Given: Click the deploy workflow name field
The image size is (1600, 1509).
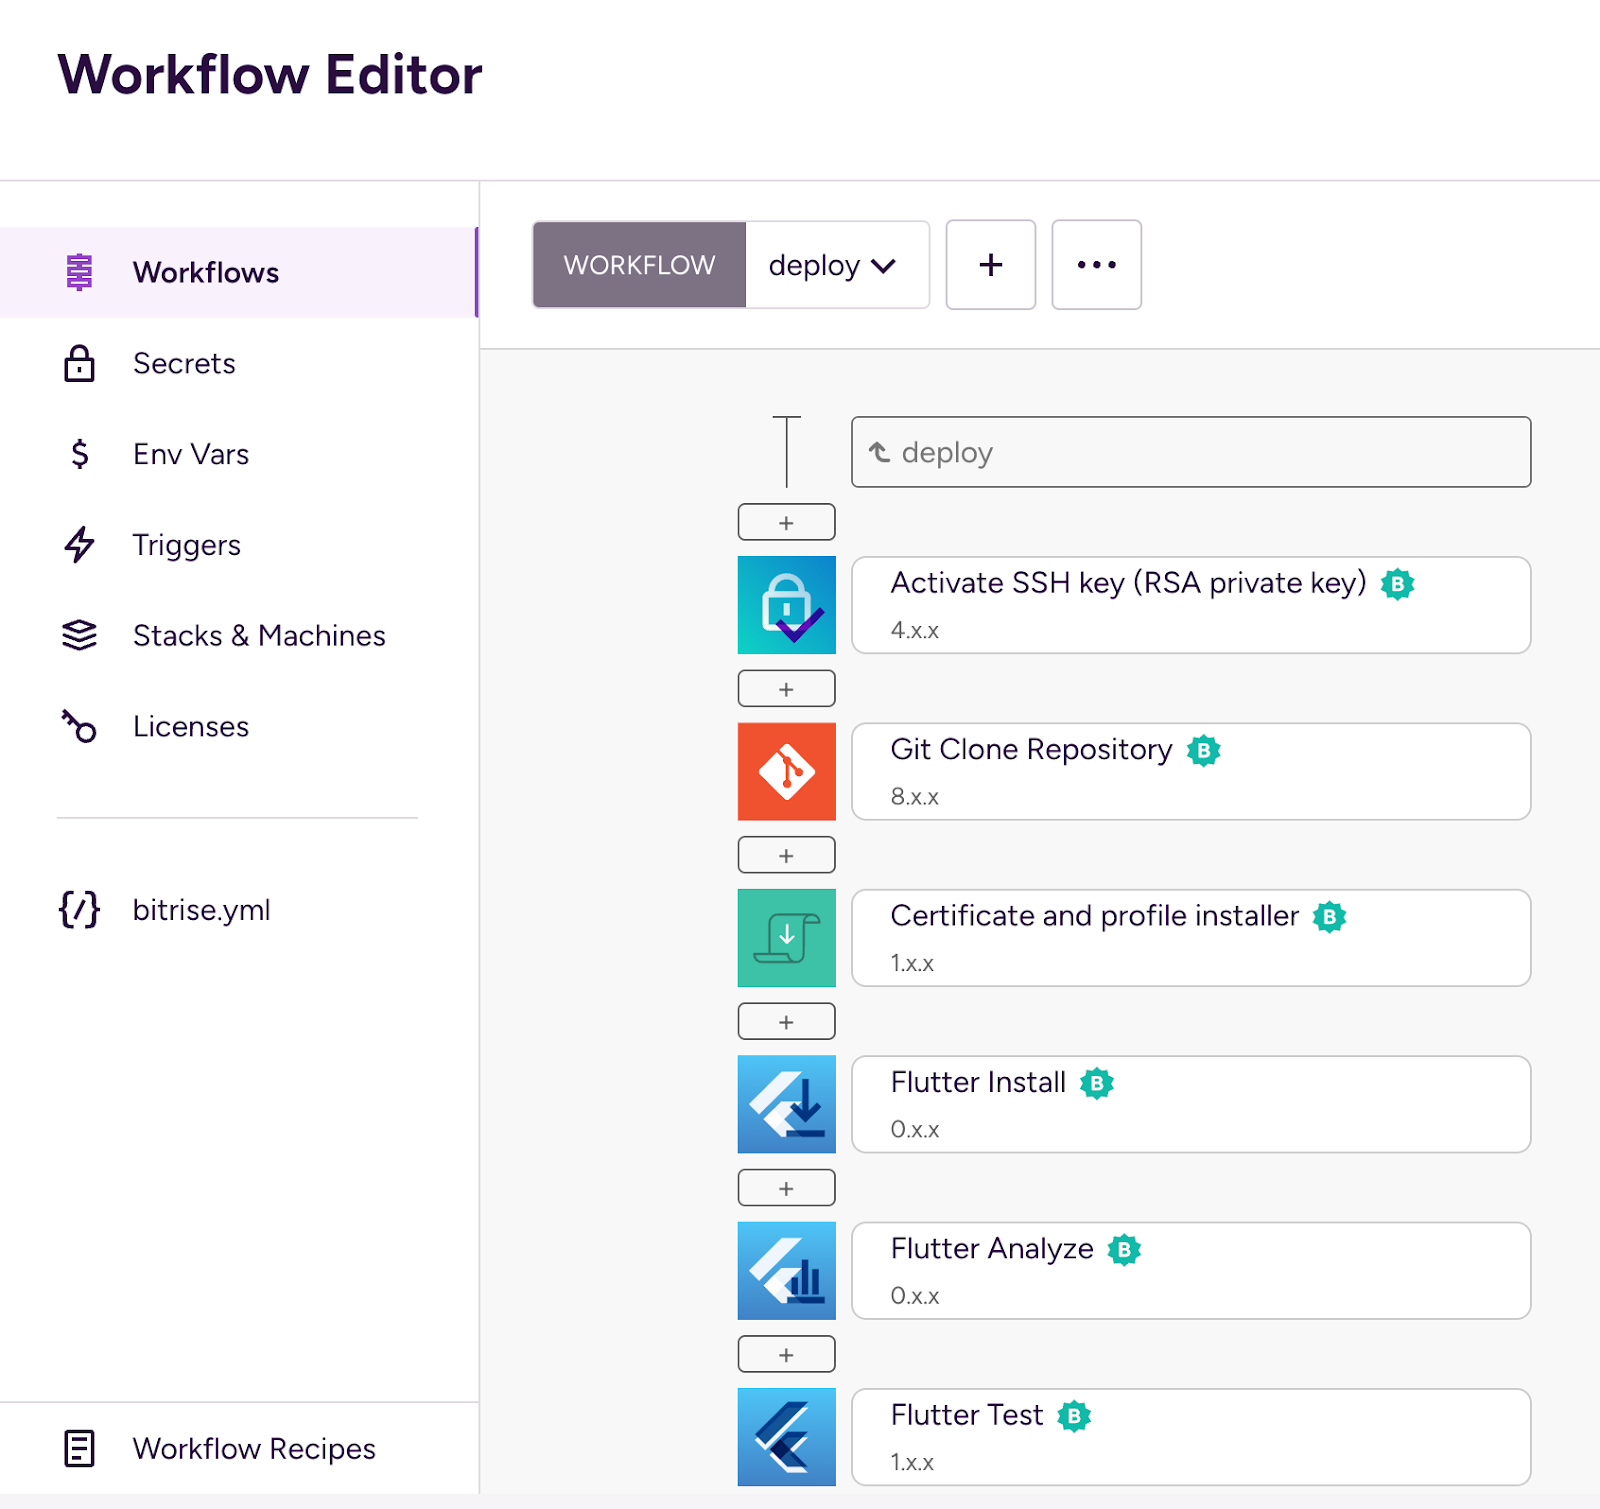Looking at the screenshot, I should [x=1190, y=452].
